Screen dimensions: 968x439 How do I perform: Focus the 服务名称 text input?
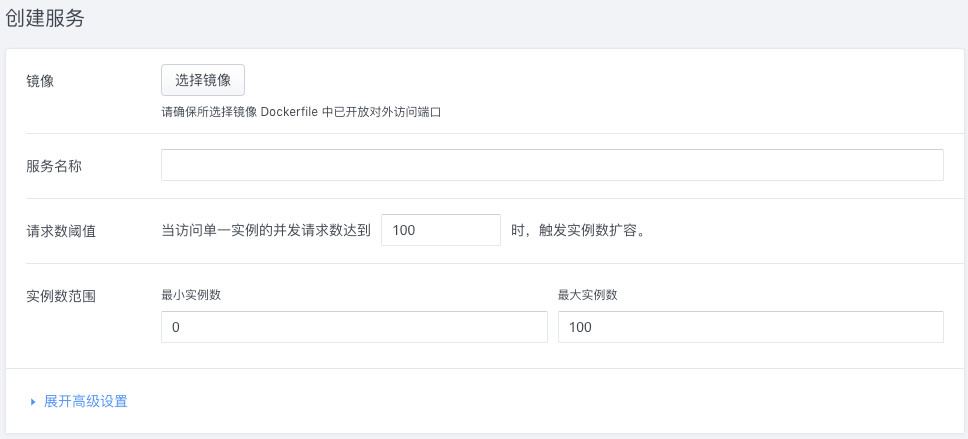552,165
